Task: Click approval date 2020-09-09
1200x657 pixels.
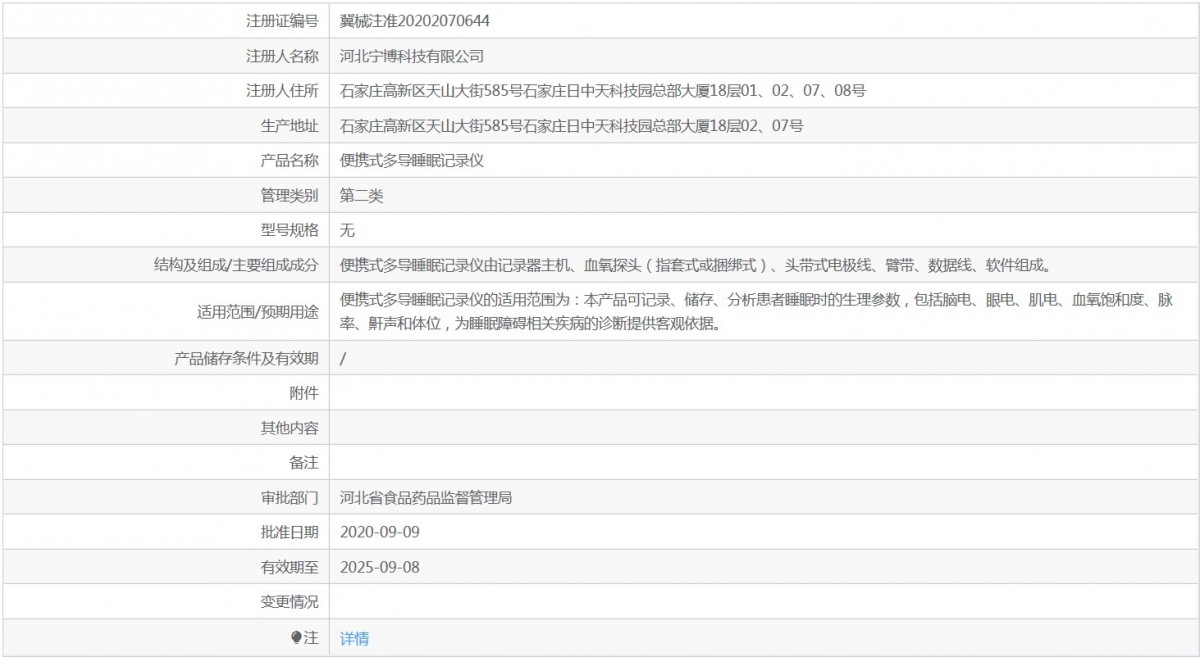Action: pos(380,532)
